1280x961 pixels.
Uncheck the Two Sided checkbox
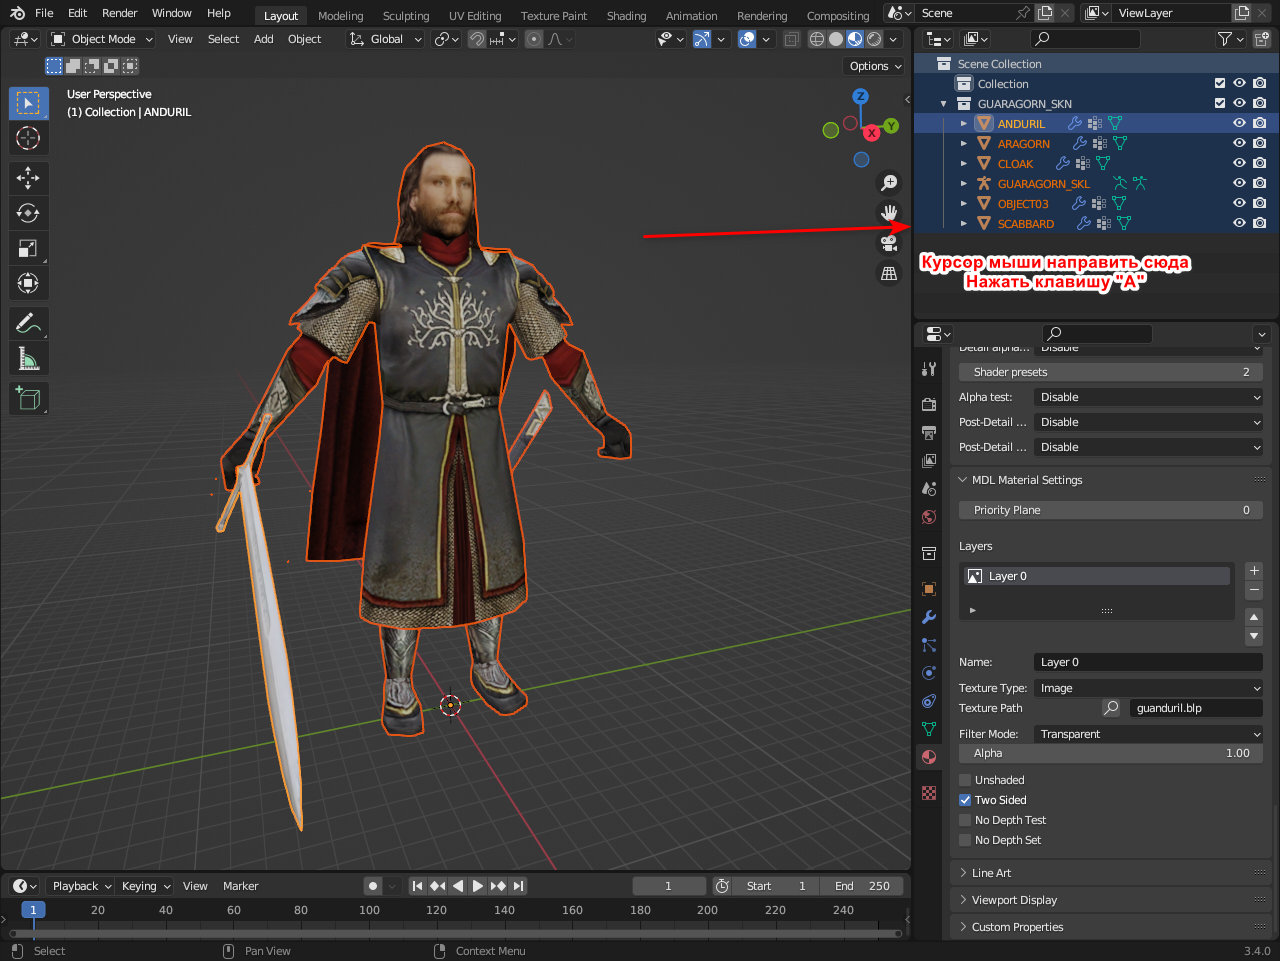click(965, 800)
